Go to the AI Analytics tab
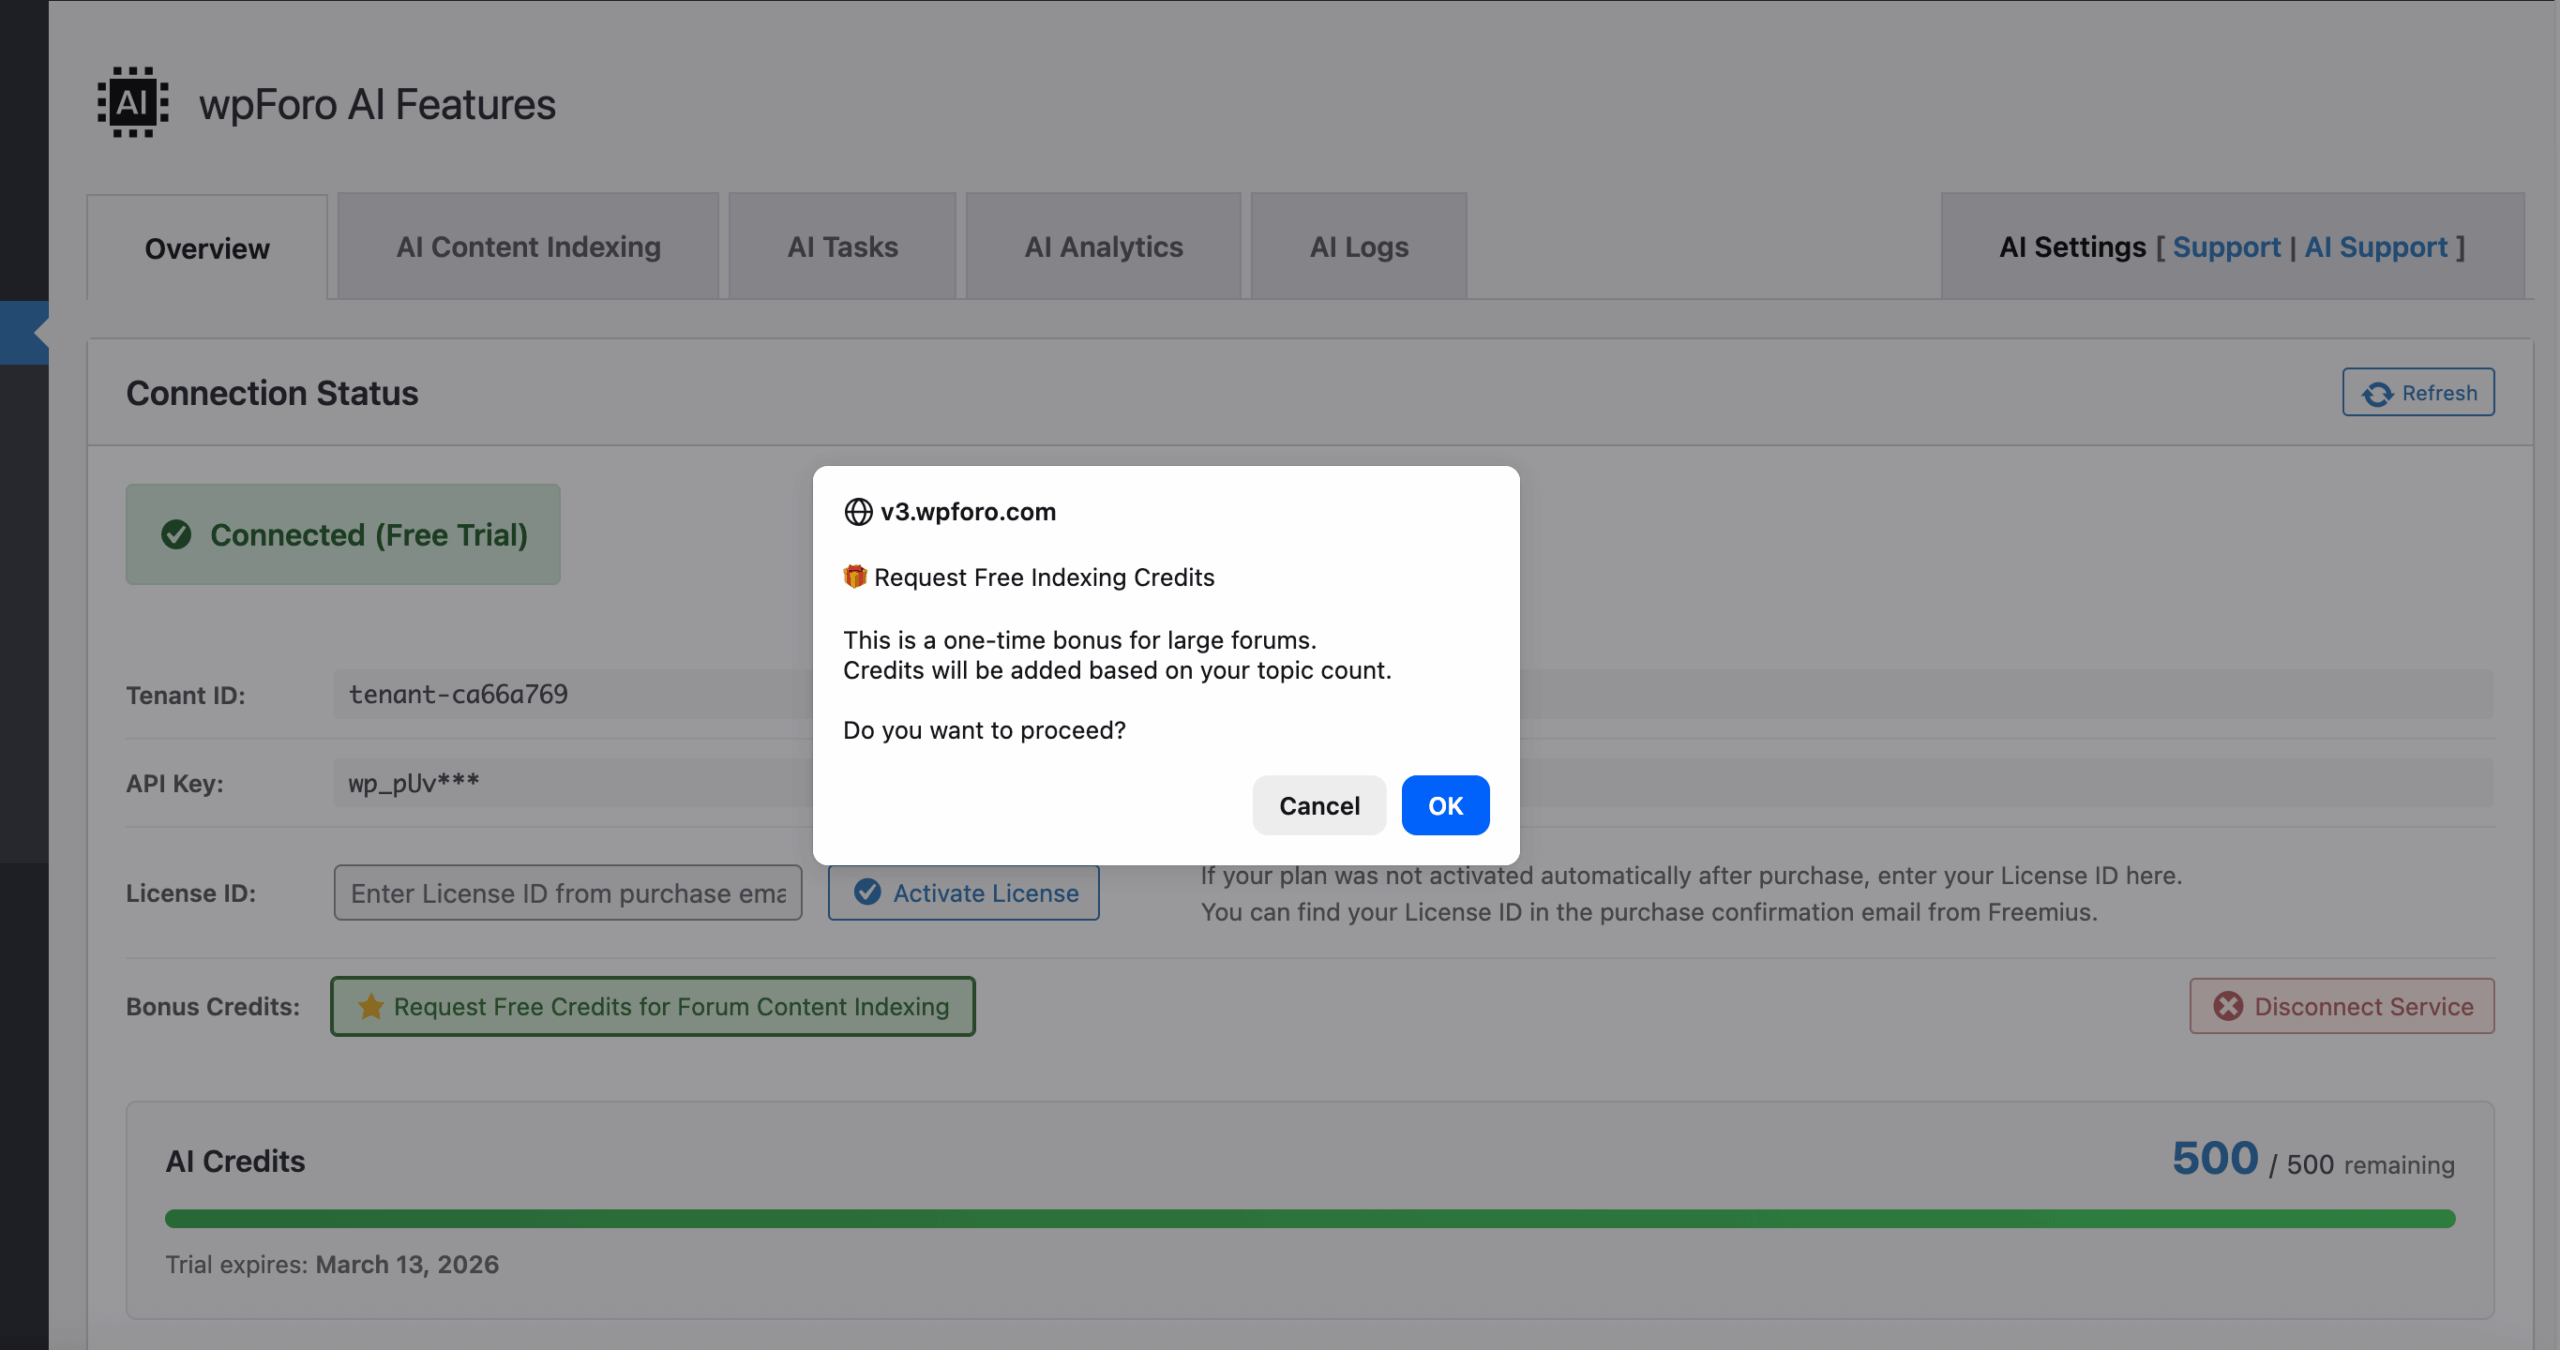 1103,247
